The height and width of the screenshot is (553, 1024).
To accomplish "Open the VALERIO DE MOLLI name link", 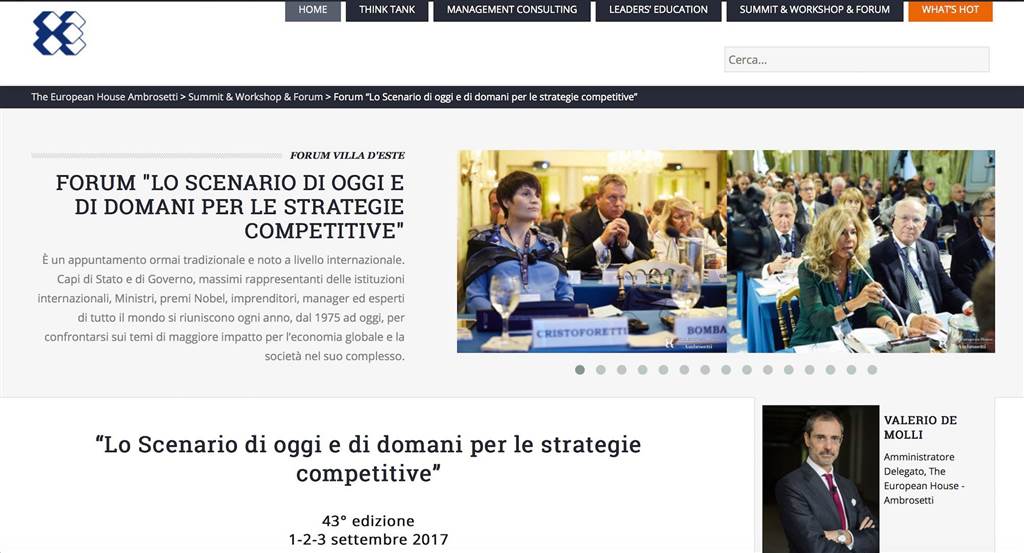I will (x=920, y=427).
